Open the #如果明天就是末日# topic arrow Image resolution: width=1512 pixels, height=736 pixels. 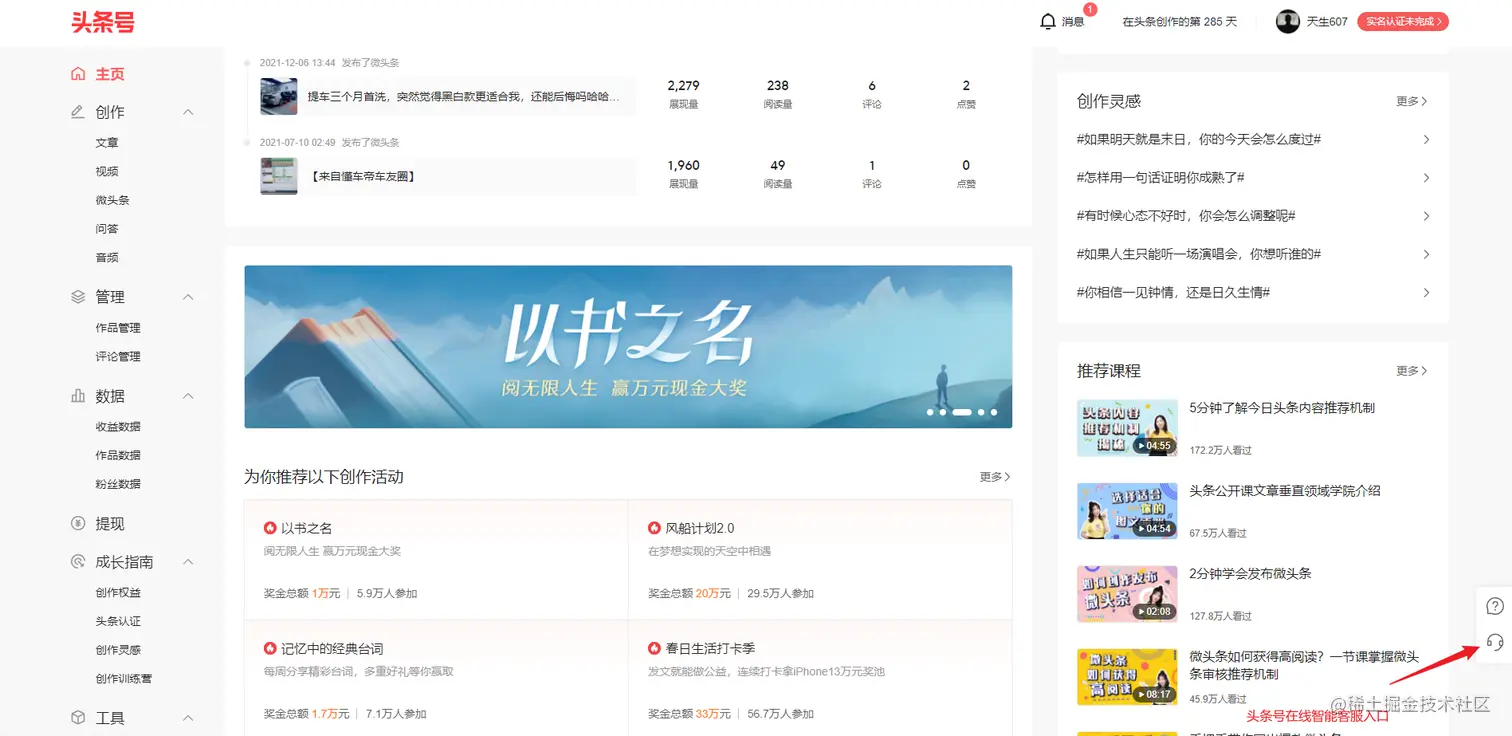[x=1426, y=140]
